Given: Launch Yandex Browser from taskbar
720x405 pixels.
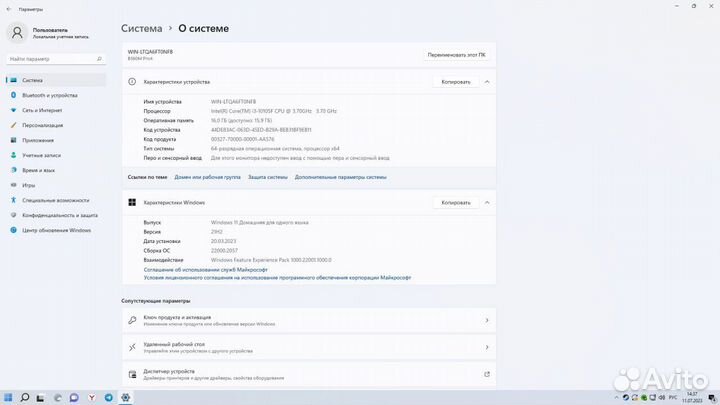Looking at the screenshot, I should click(x=91, y=397).
